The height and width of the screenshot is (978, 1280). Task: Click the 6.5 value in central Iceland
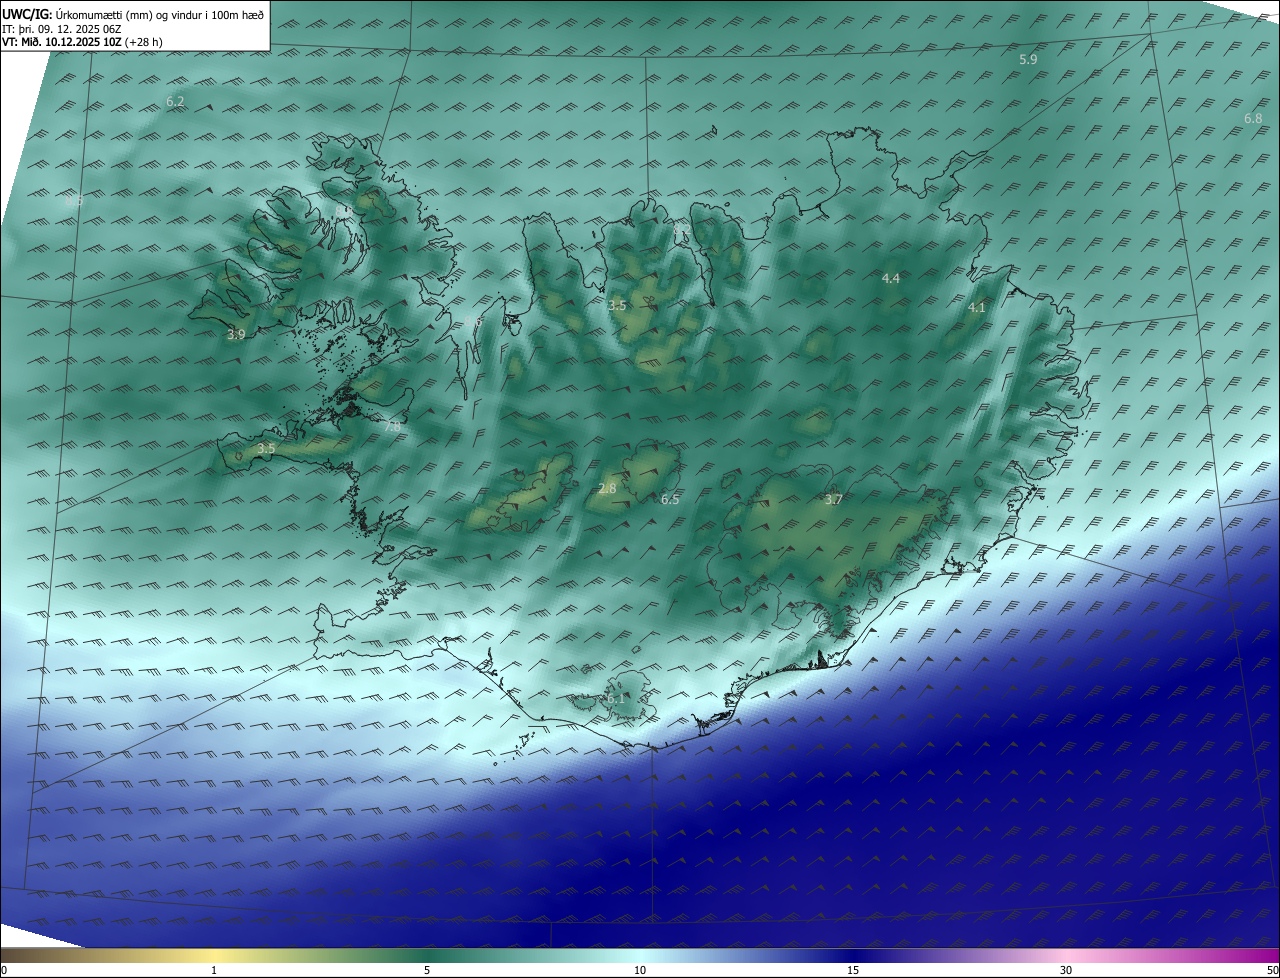(670, 500)
